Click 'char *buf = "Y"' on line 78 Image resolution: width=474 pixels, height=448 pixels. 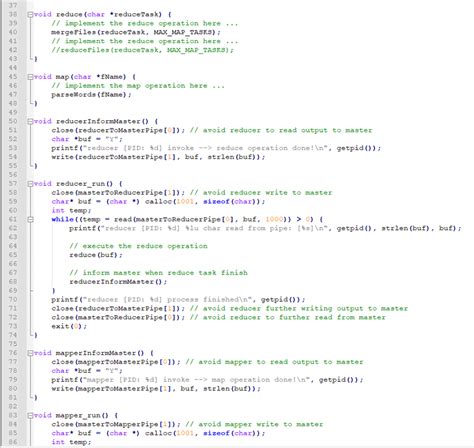pyautogui.click(x=87, y=371)
